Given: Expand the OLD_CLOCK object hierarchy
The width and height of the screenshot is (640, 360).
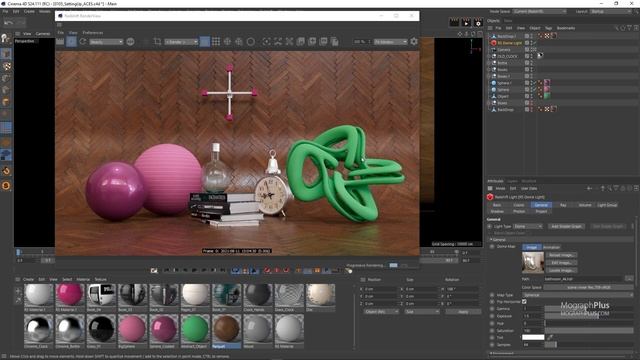Looking at the screenshot, I should [489, 56].
